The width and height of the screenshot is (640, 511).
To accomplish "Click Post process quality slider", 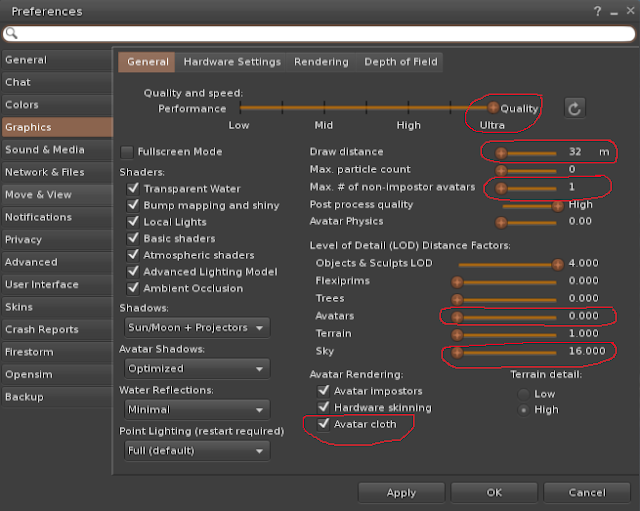I will click(x=533, y=206).
